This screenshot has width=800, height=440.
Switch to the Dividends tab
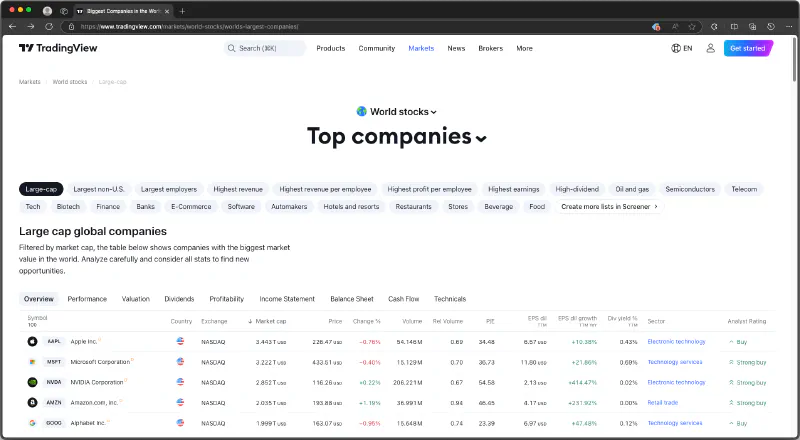pyautogui.click(x=179, y=299)
